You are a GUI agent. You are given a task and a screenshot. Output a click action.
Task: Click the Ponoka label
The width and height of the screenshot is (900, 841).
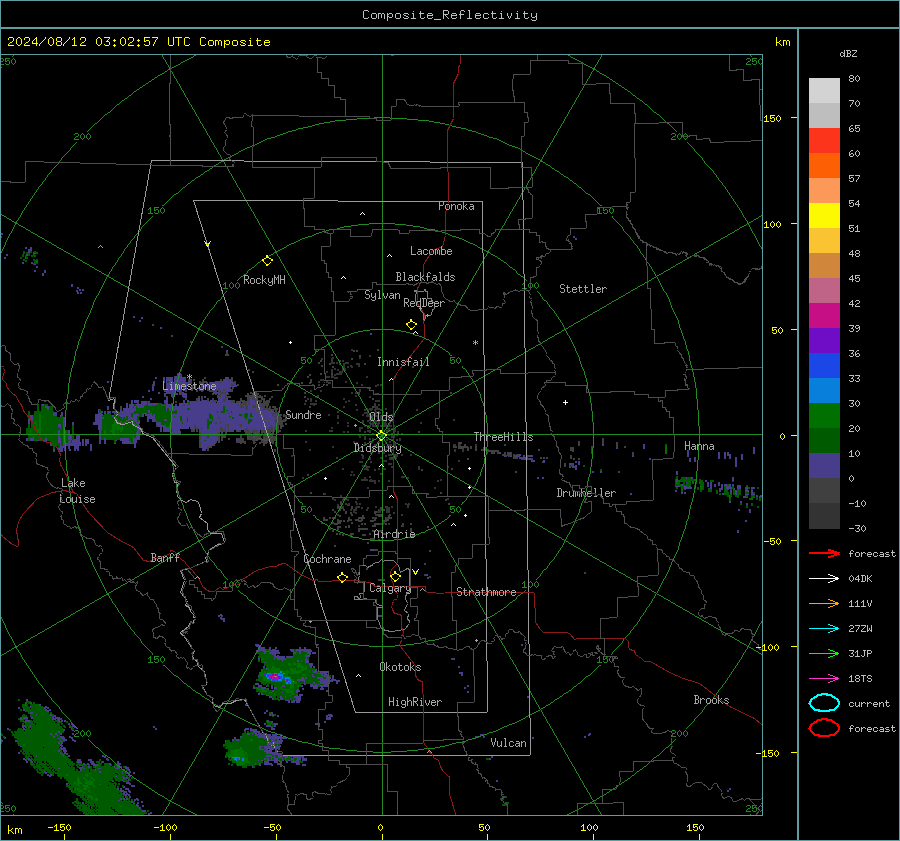click(x=456, y=206)
